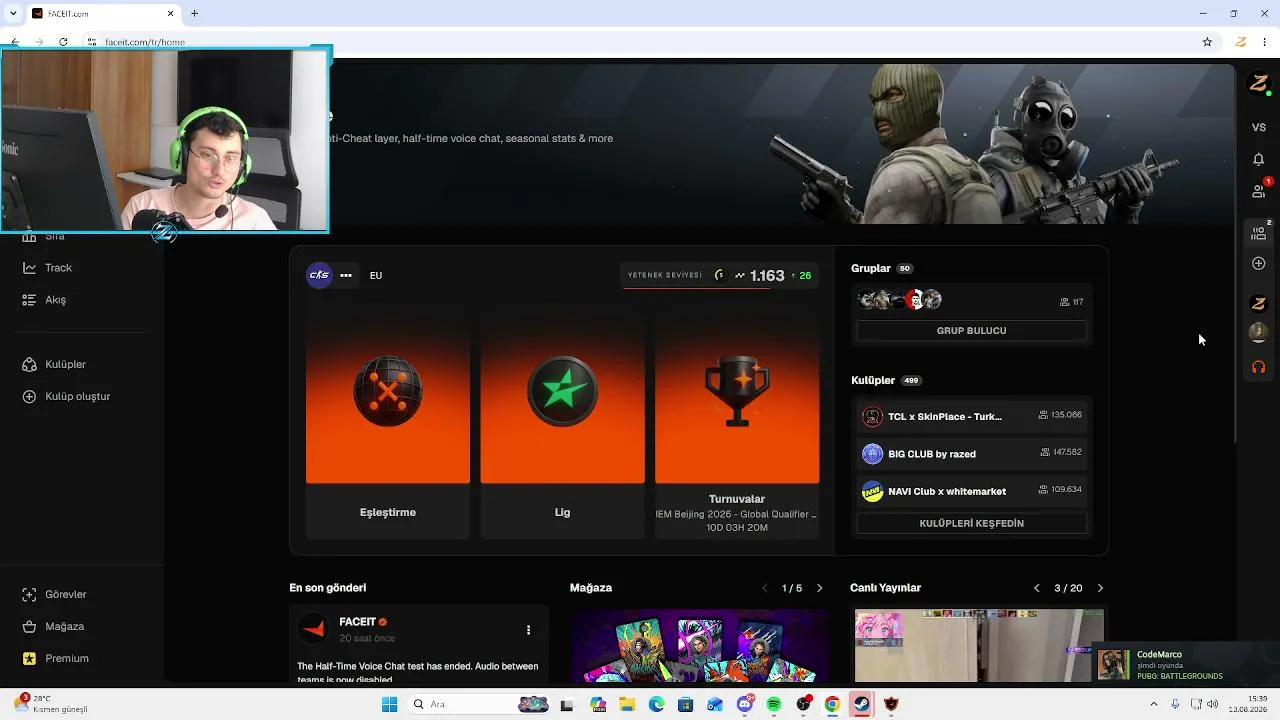Click the orange Z party member avatar
Screen dimensions: 1280x720
tap(1259, 304)
